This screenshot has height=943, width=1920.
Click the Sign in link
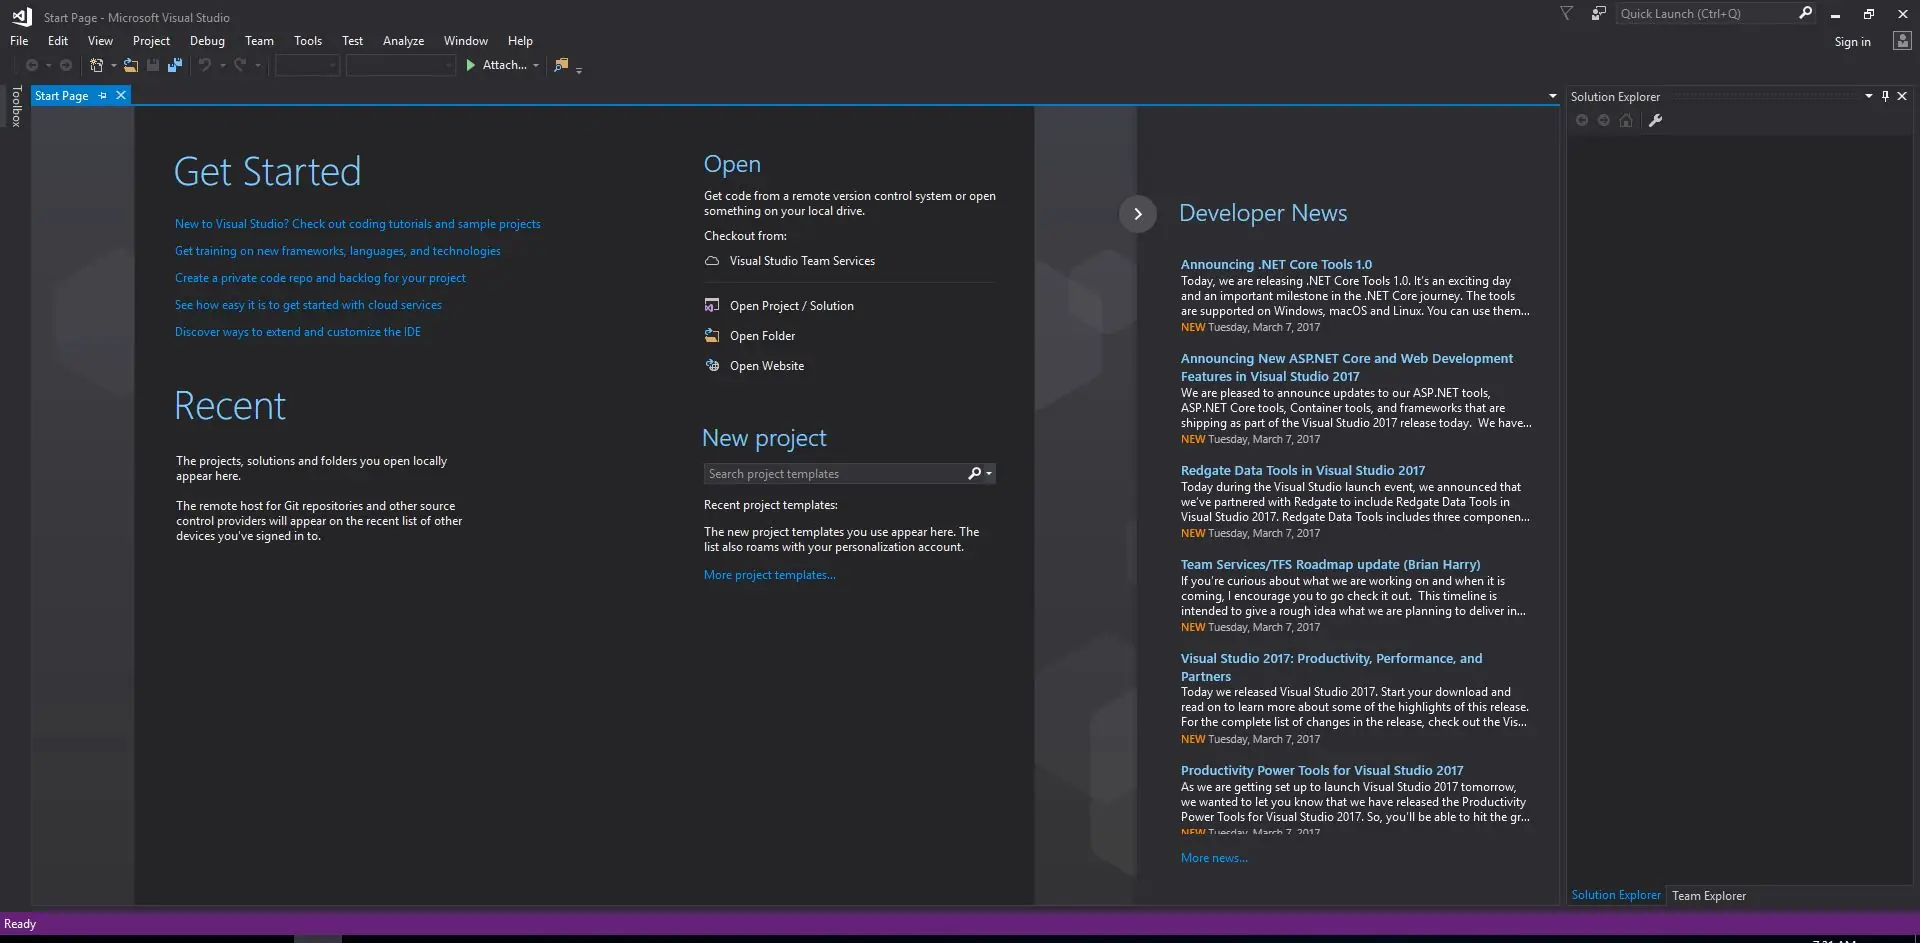click(x=1852, y=42)
